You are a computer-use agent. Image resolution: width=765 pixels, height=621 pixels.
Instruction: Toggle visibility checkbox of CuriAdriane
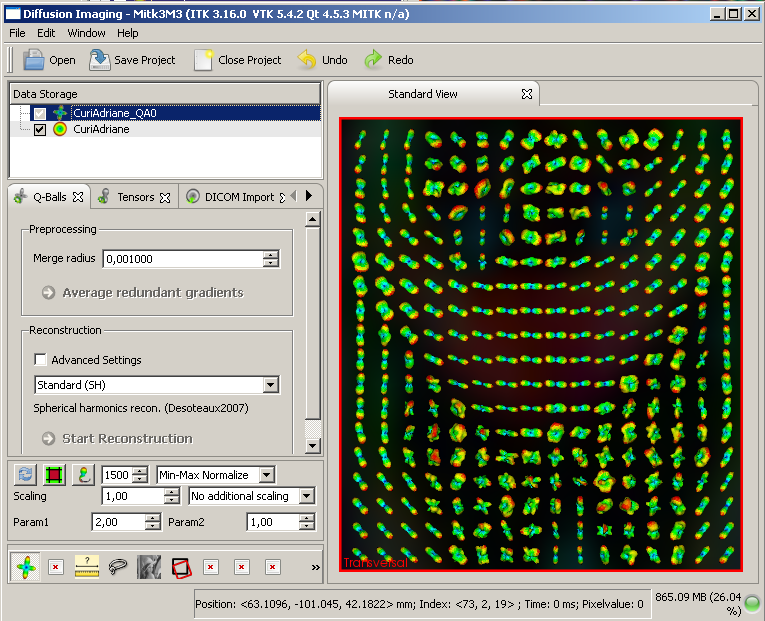click(x=40, y=130)
